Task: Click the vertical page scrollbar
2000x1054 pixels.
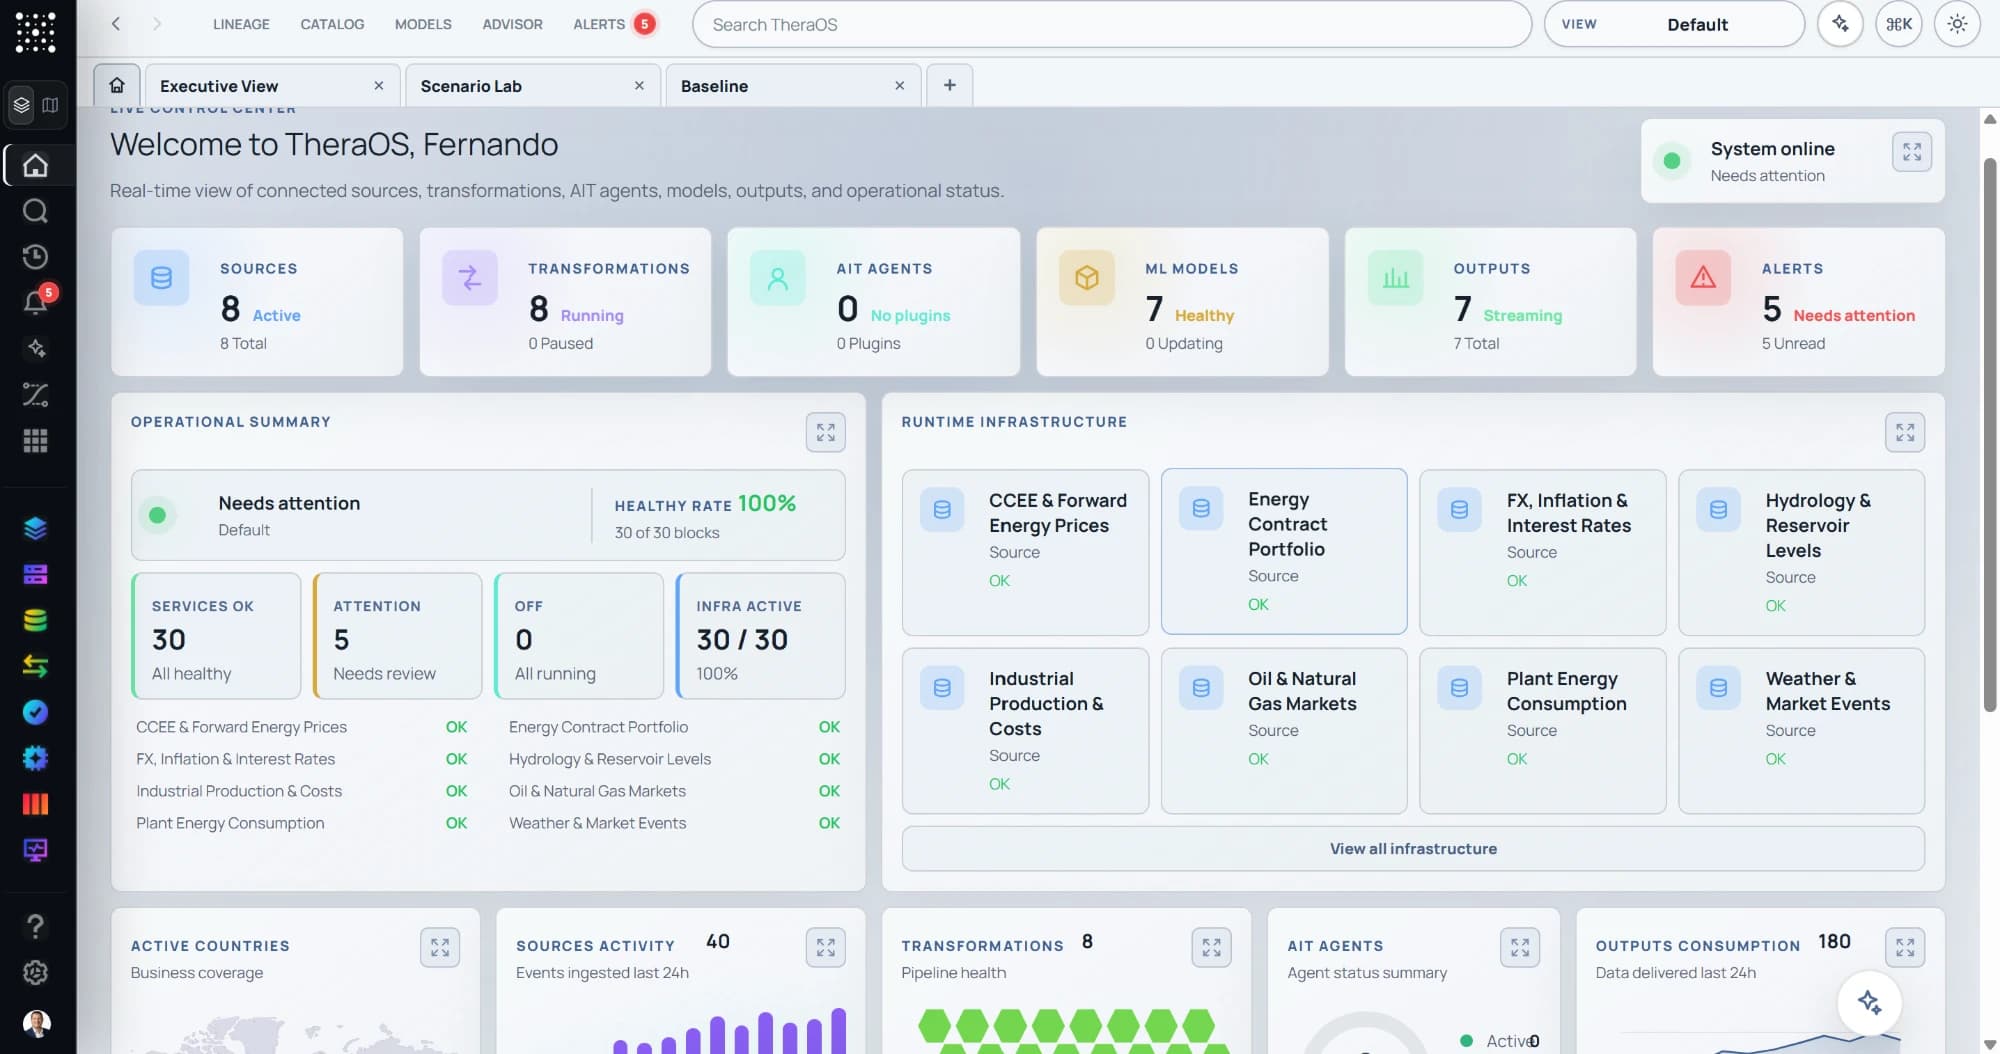Action: coord(1990,435)
